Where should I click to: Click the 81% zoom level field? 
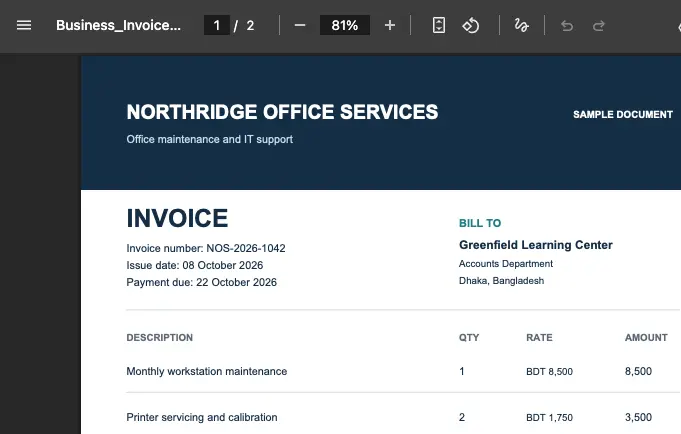point(345,25)
